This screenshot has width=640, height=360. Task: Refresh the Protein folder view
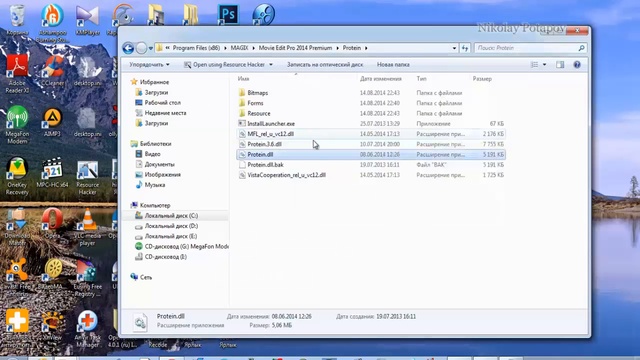tap(465, 48)
